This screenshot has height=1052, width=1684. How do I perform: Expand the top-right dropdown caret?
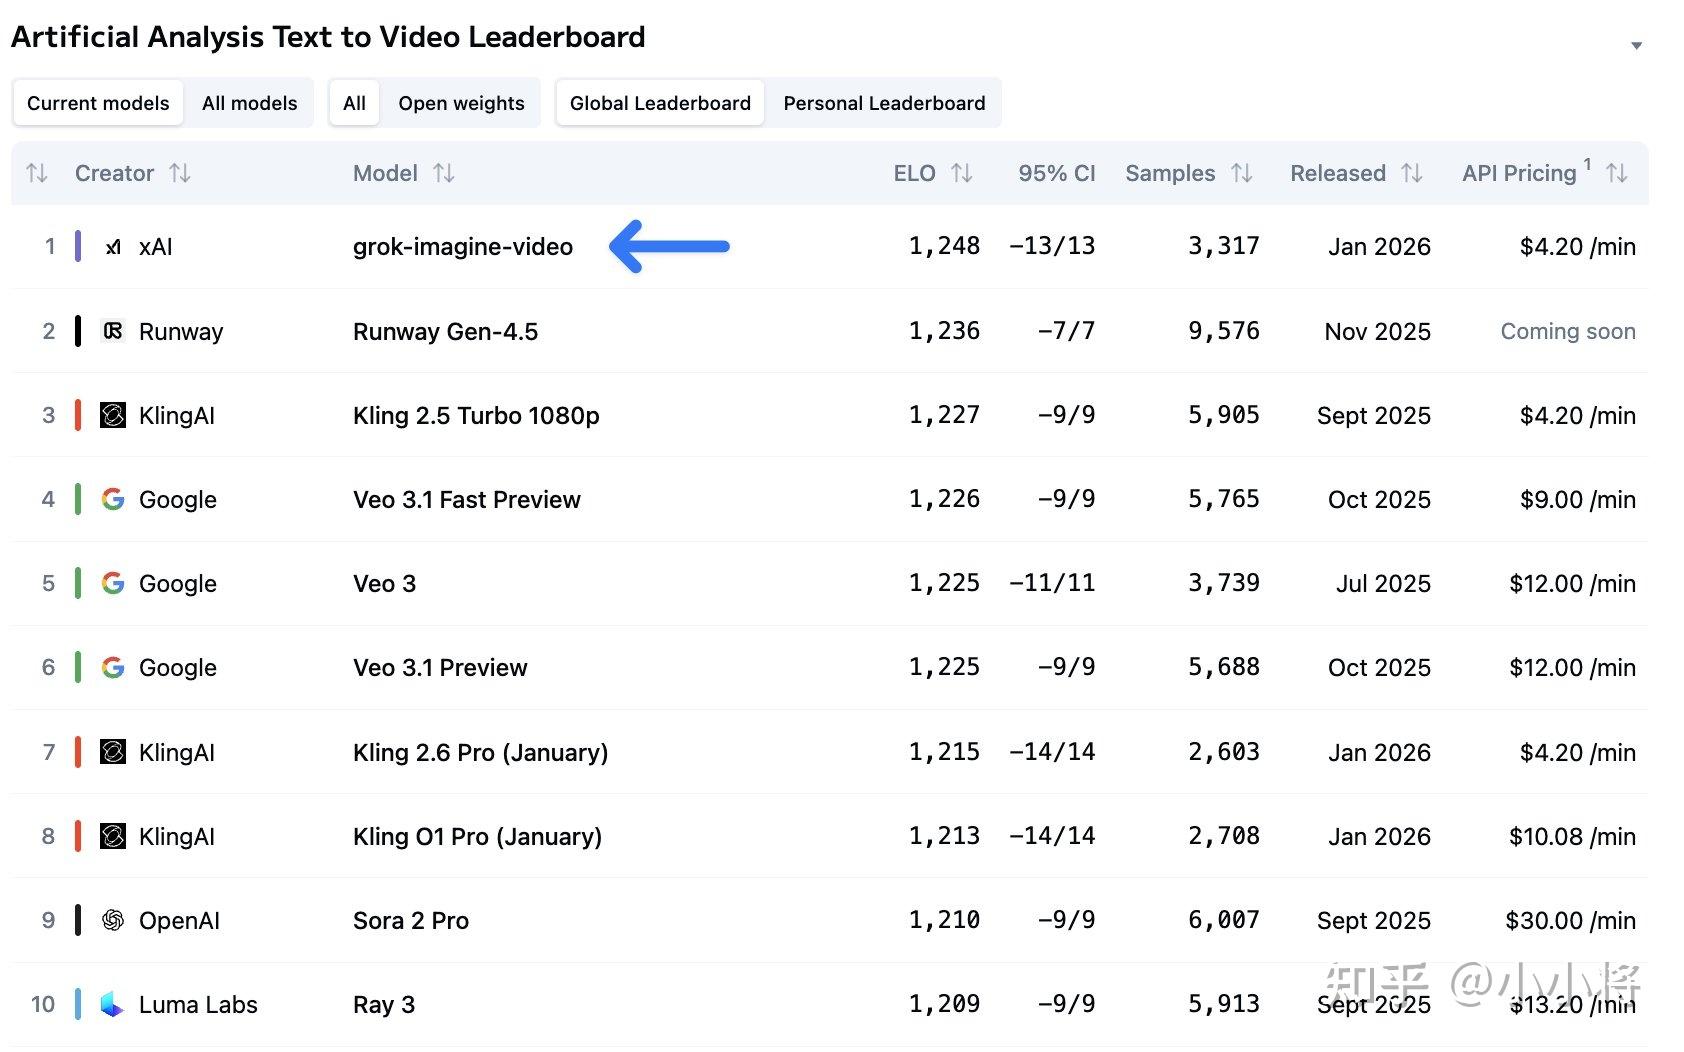click(x=1636, y=45)
